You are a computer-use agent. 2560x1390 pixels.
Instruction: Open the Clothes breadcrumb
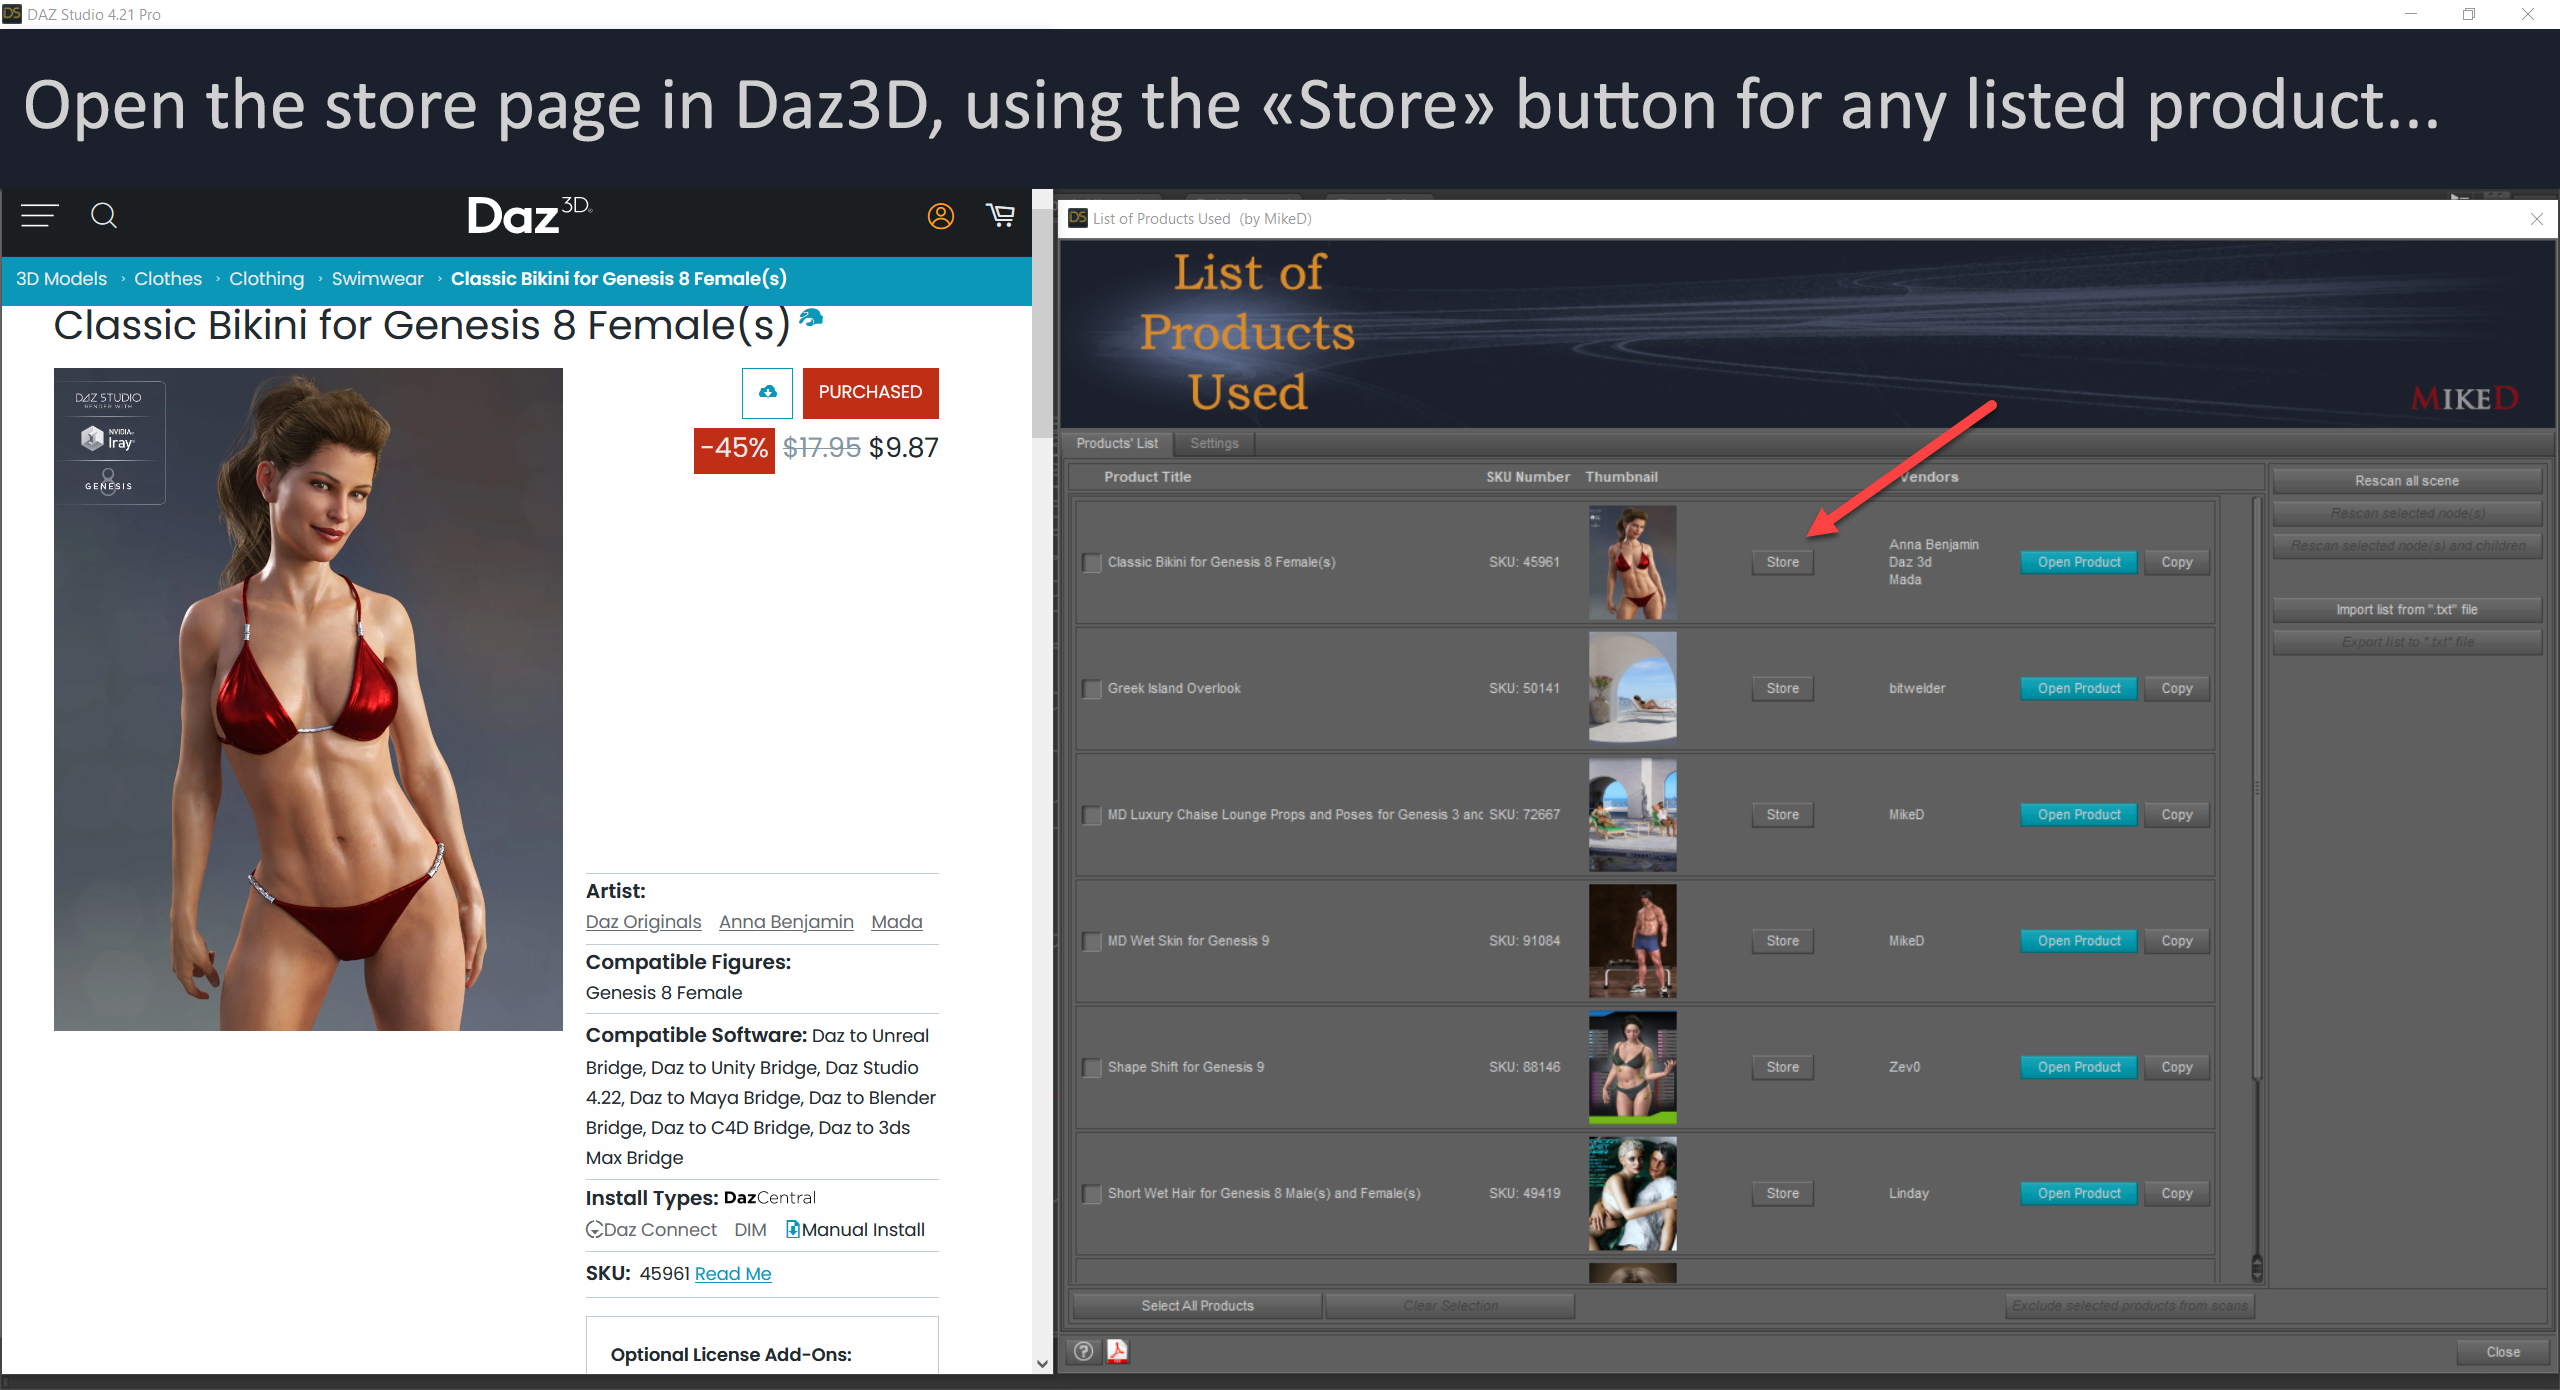click(168, 279)
